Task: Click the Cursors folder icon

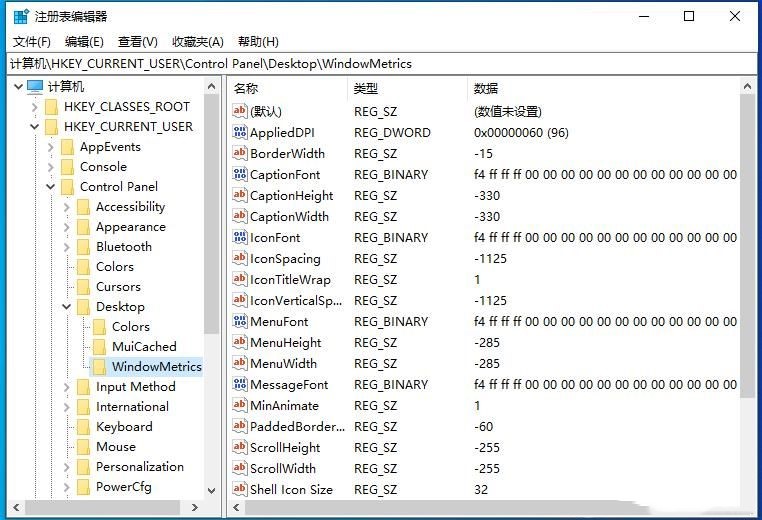Action: point(84,287)
